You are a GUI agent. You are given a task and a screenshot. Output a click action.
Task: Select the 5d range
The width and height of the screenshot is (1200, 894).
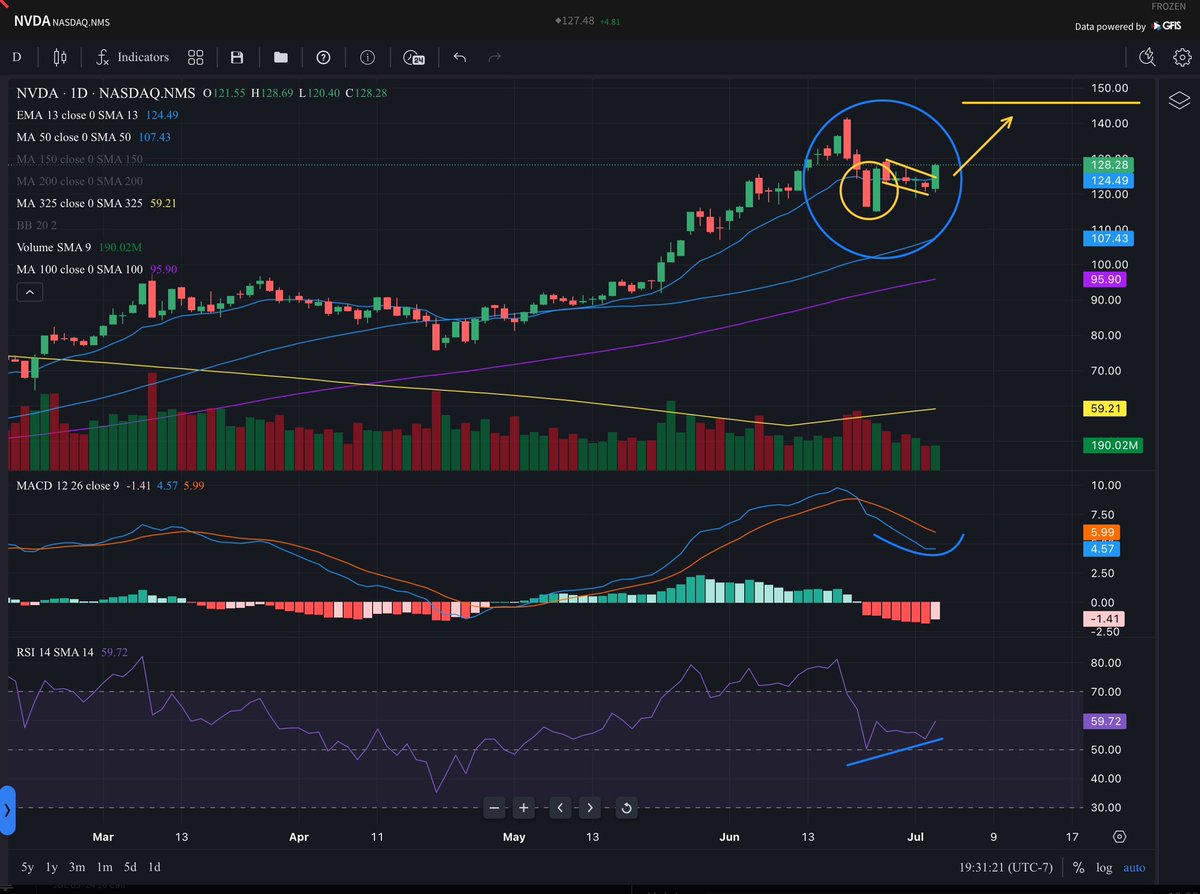click(x=129, y=867)
